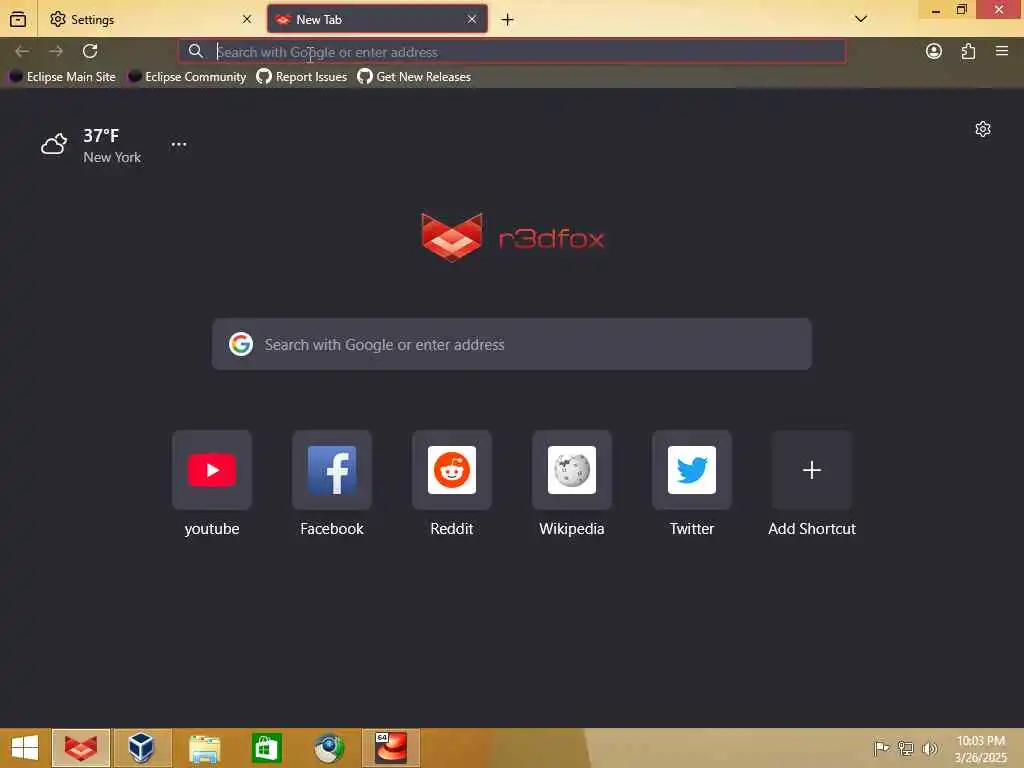Click the r3dfox logo

click(x=513, y=237)
